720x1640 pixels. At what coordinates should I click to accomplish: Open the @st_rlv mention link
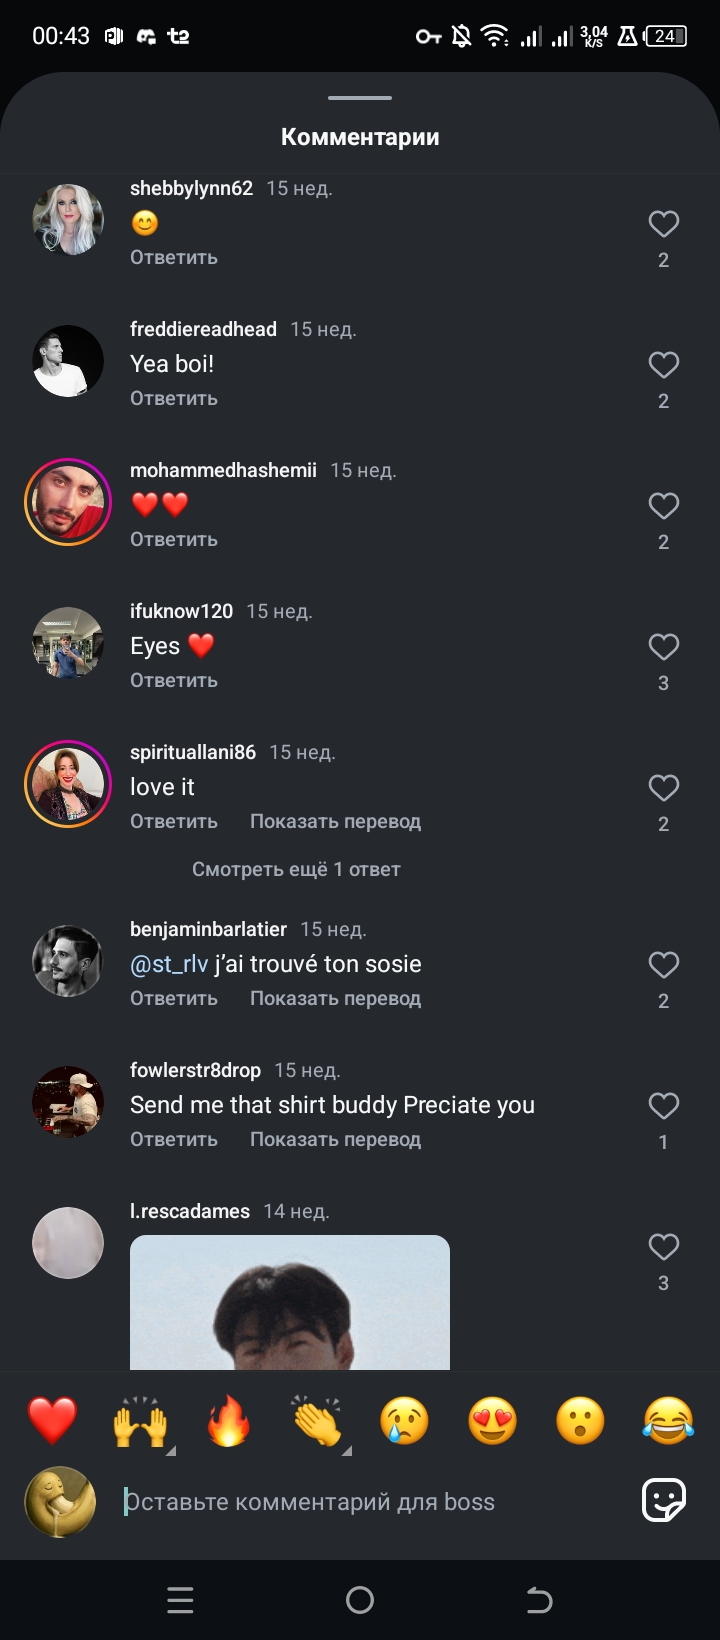(169, 964)
